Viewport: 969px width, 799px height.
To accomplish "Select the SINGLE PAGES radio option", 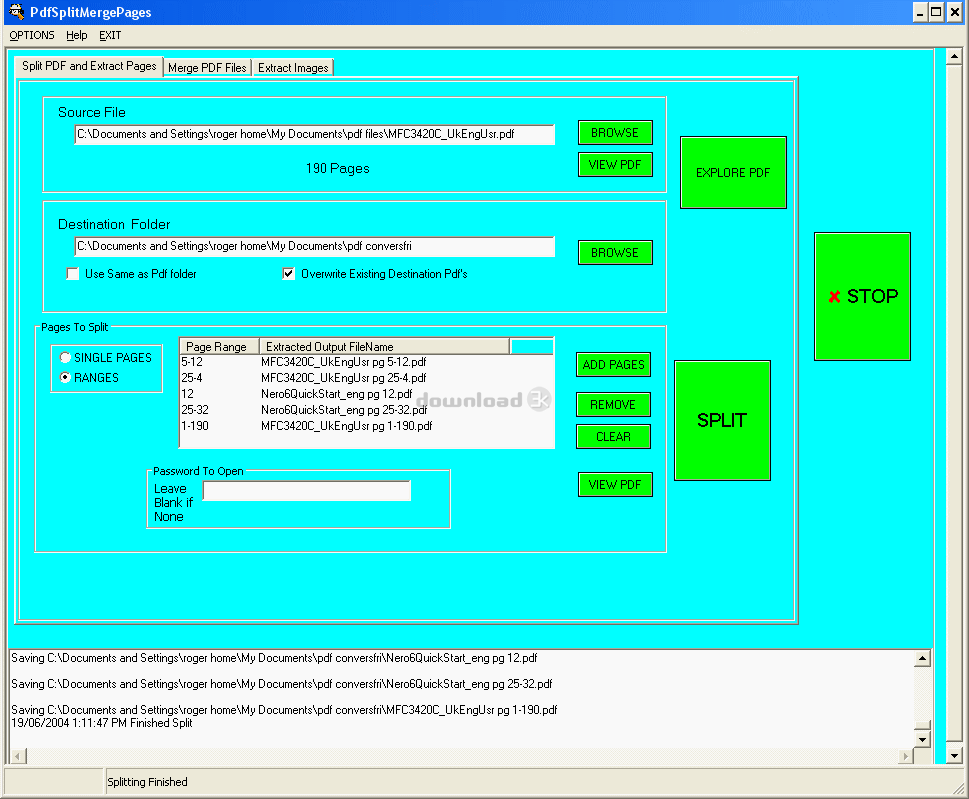I will point(66,357).
